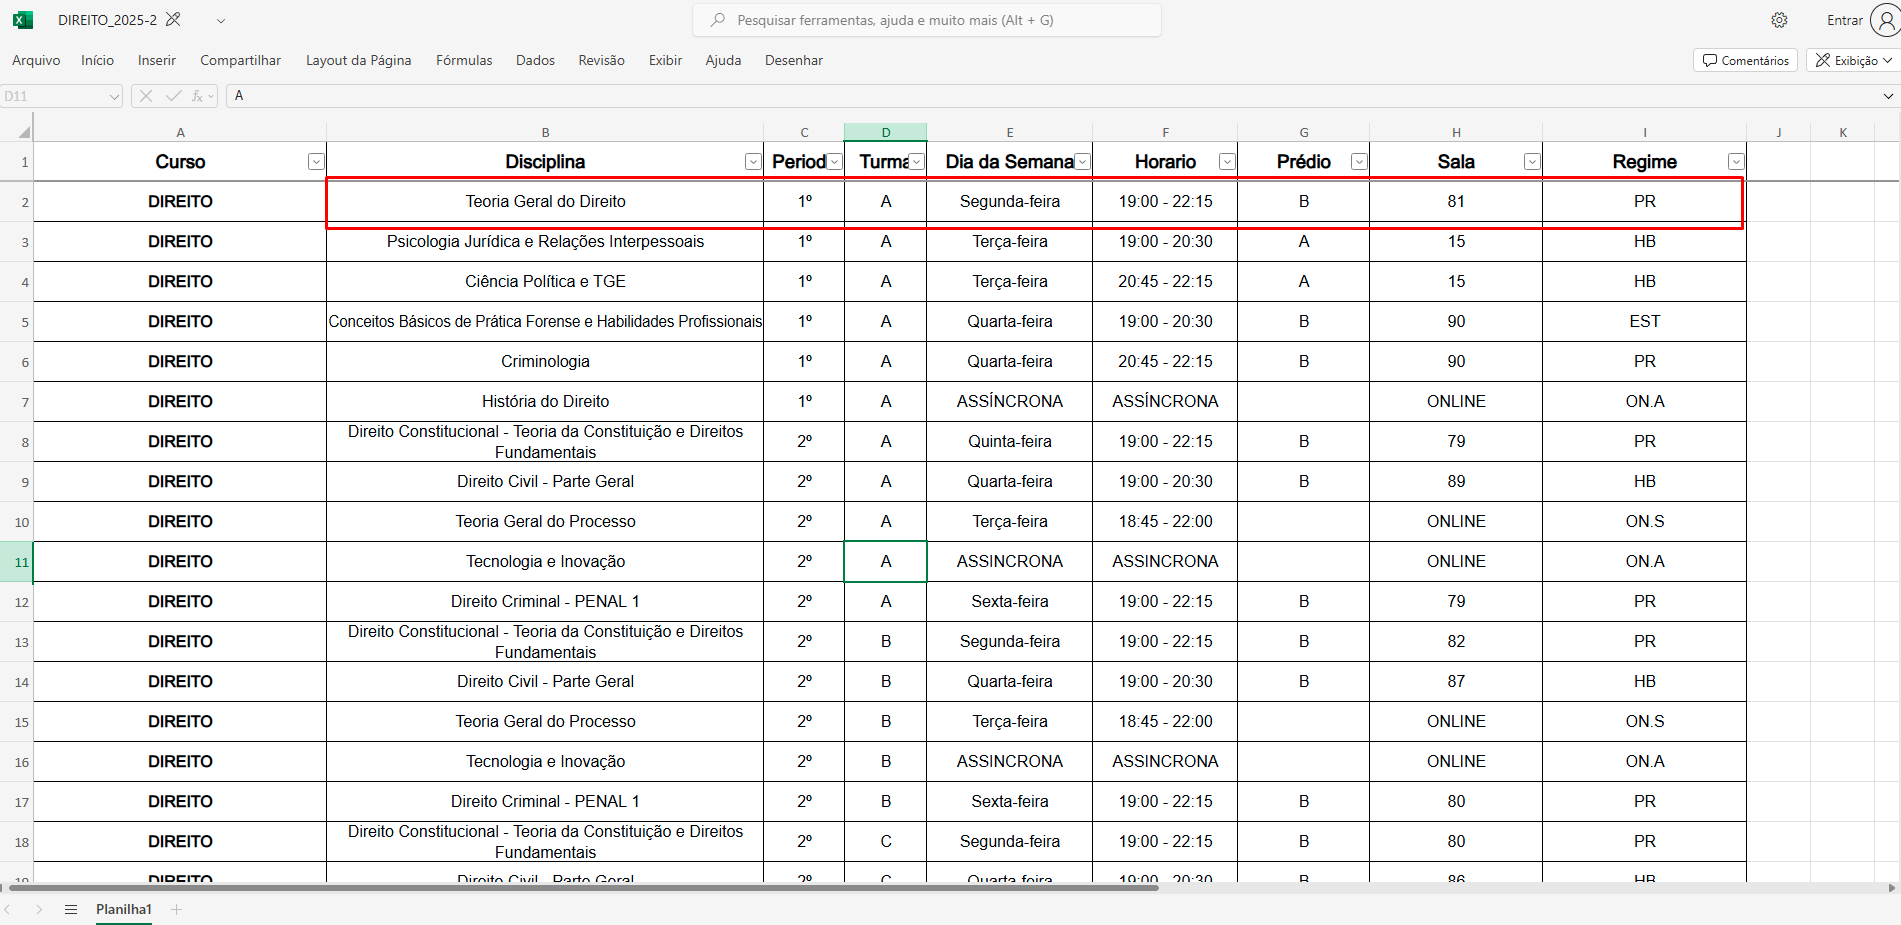Screen dimensions: 1901x925
Task: Click the unsaved status icon beside DIREITO_2025-2
Action: pyautogui.click(x=173, y=20)
